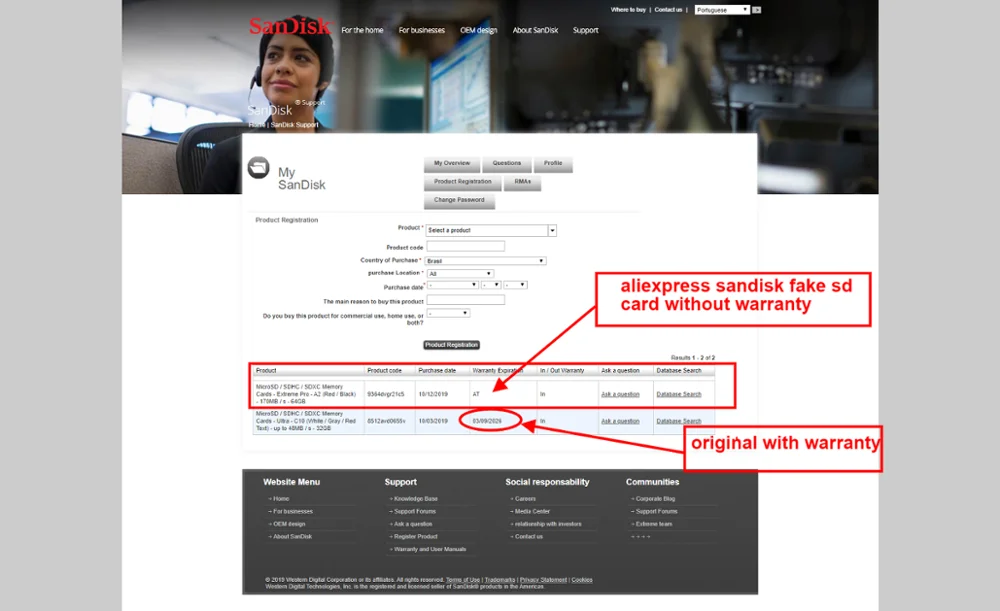The width and height of the screenshot is (1000, 611).
Task: Click Home breadcrumb link
Action: pyautogui.click(x=256, y=125)
